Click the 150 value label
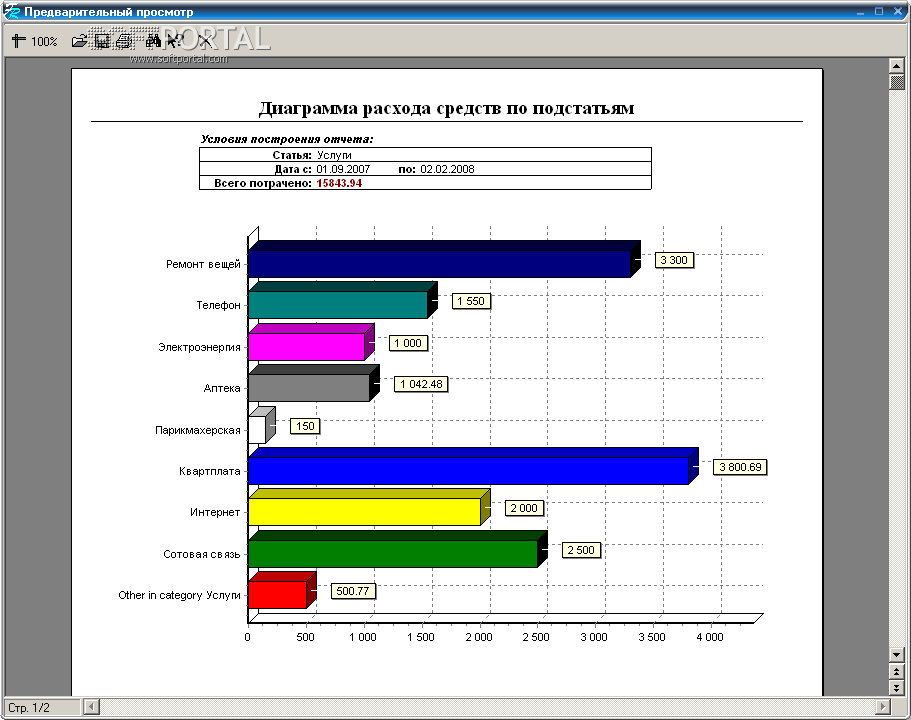The width and height of the screenshot is (911, 720). [x=305, y=426]
